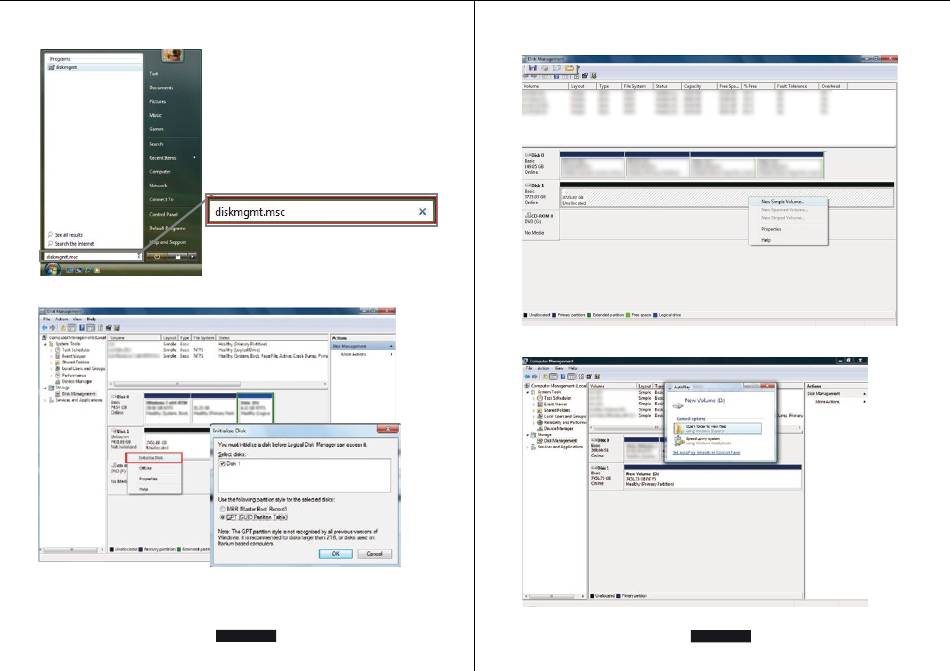This screenshot has height=671, width=950.
Task: Expand Services and Applications tree node
Action: click(45, 400)
